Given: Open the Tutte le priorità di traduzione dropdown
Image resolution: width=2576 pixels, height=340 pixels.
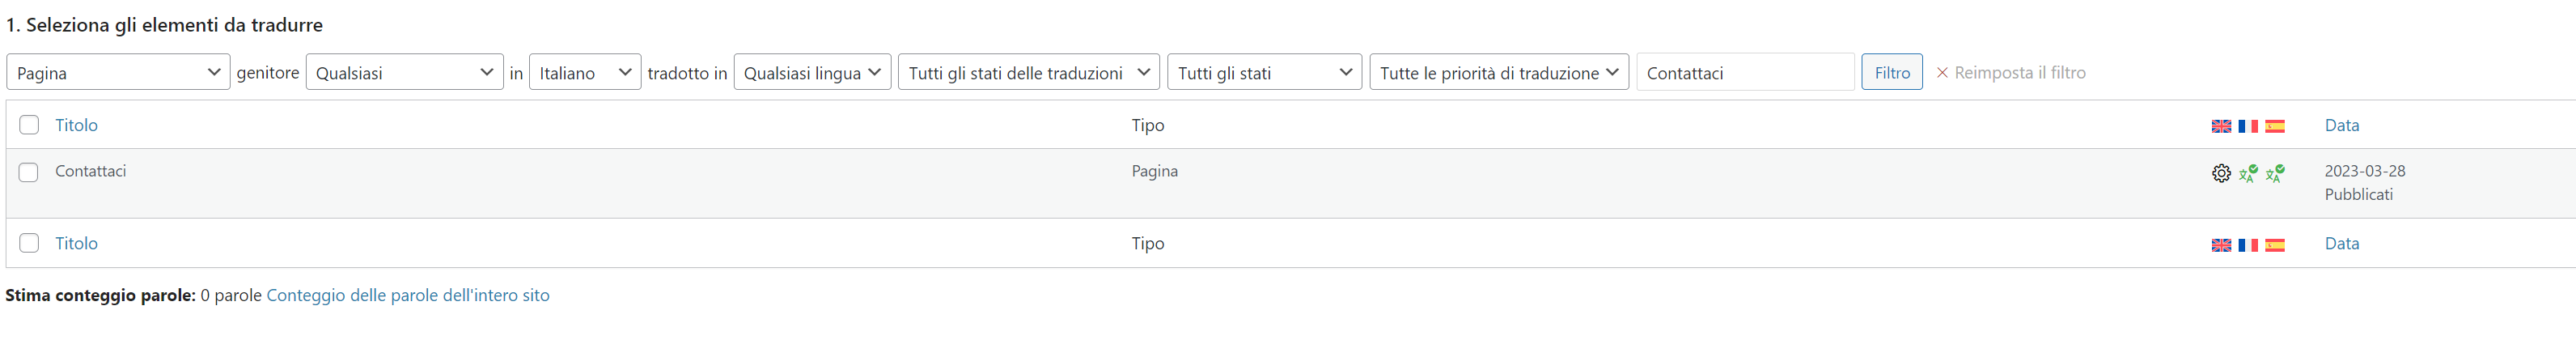Looking at the screenshot, I should (1499, 72).
